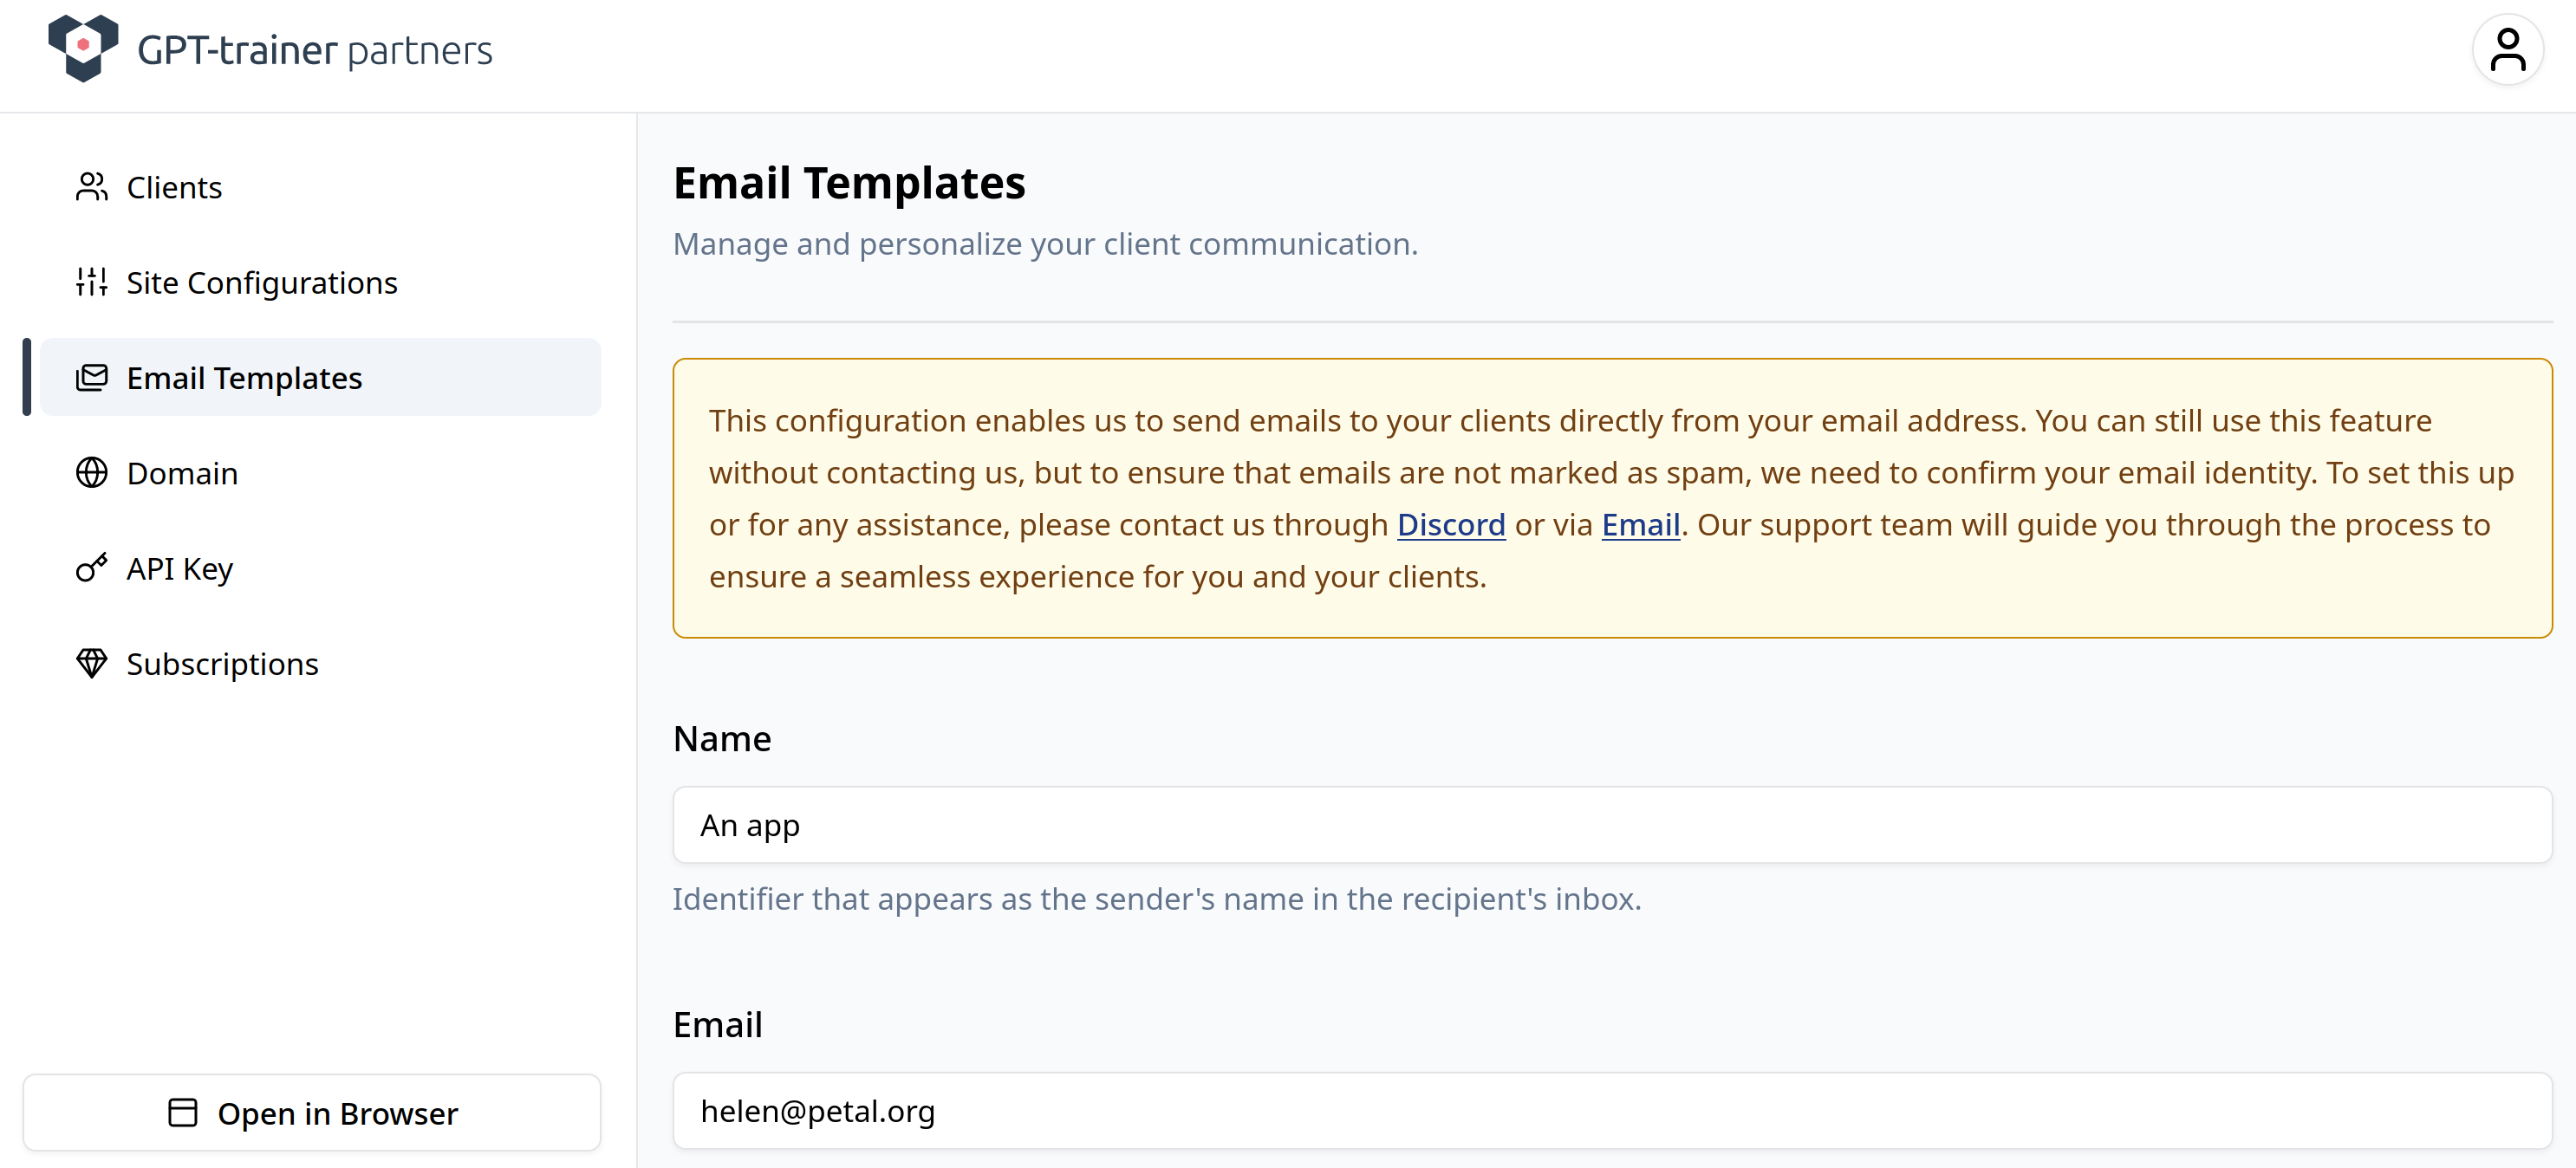Follow the Discord support link

(1450, 525)
